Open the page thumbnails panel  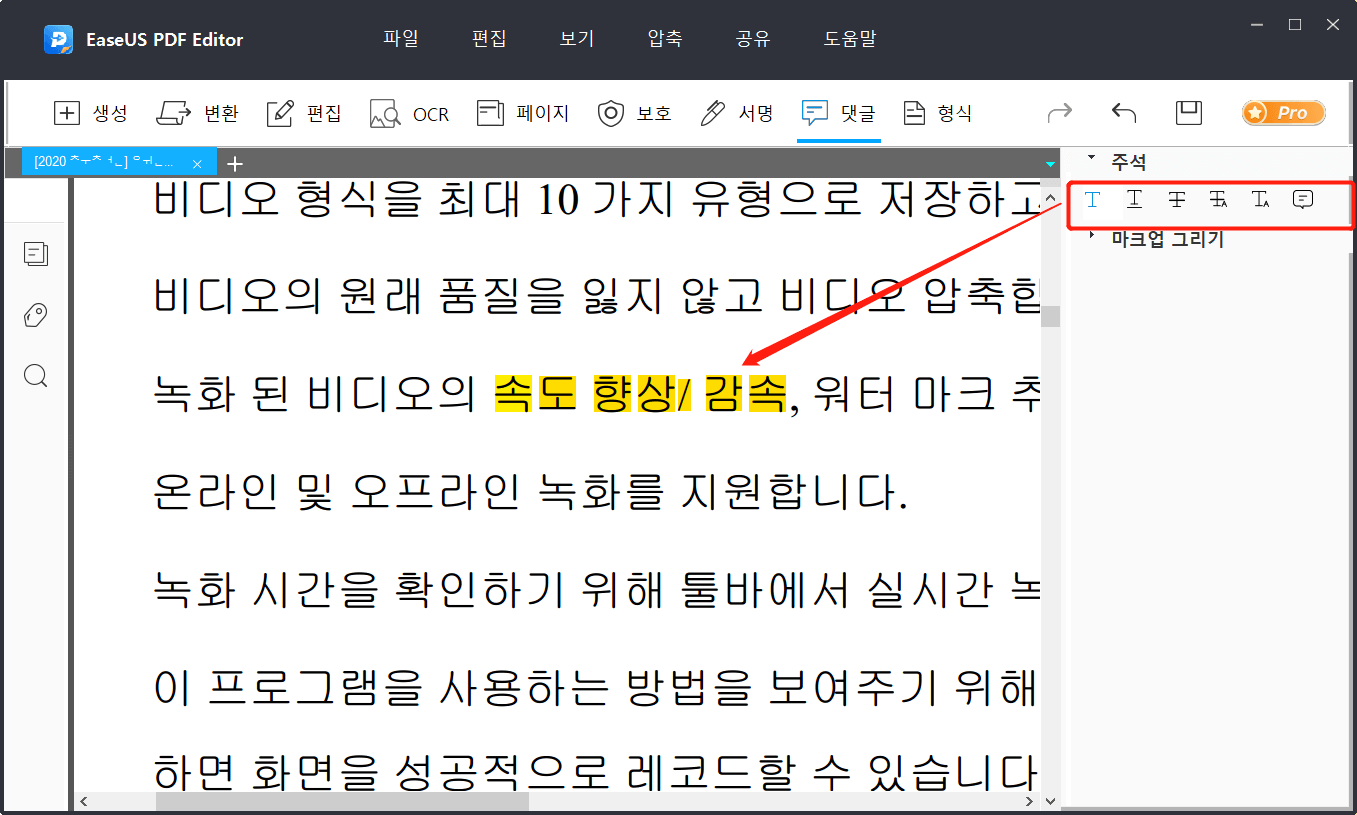point(36,254)
